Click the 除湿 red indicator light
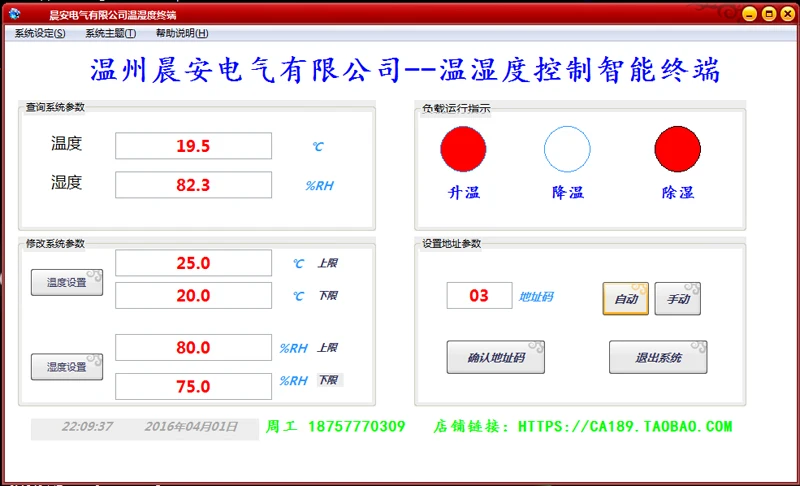This screenshot has height=486, width=800. point(678,149)
